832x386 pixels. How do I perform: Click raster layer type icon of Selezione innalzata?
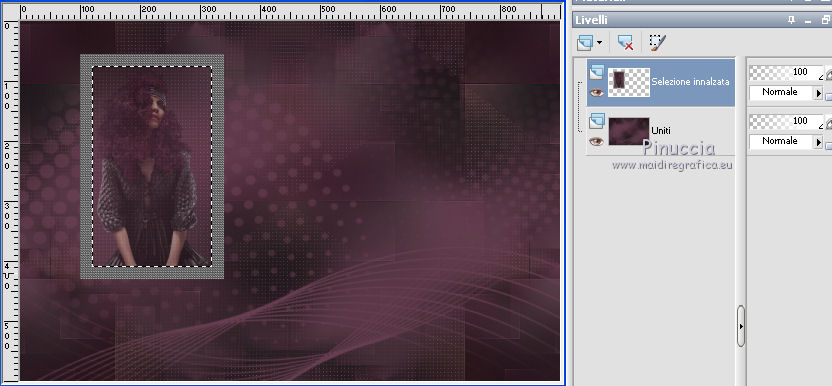click(x=596, y=72)
